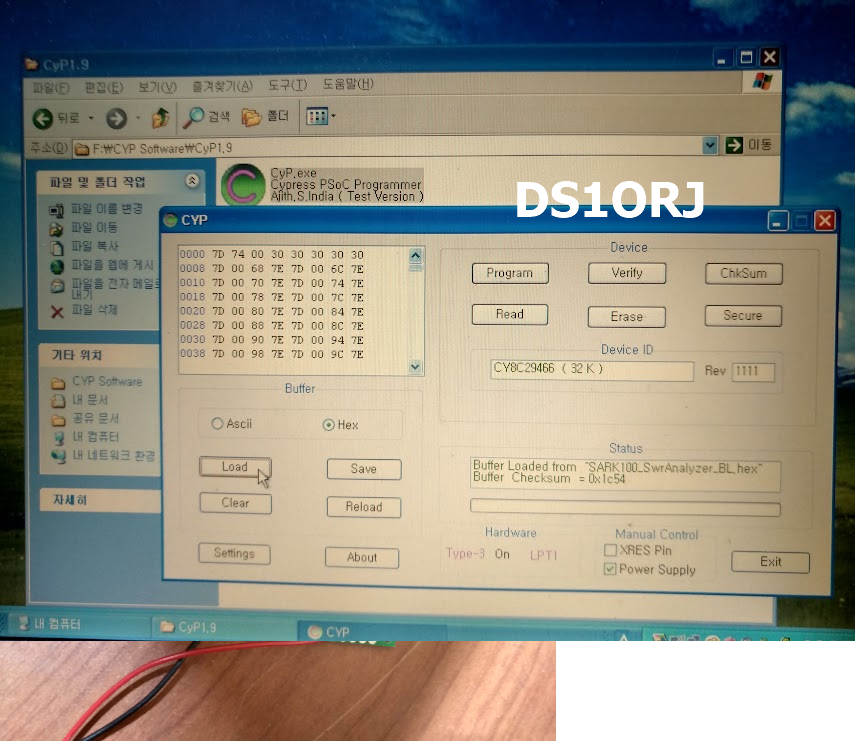Click the Back (뒤로) arrow icon
The height and width of the screenshot is (741, 855).
click(x=43, y=118)
